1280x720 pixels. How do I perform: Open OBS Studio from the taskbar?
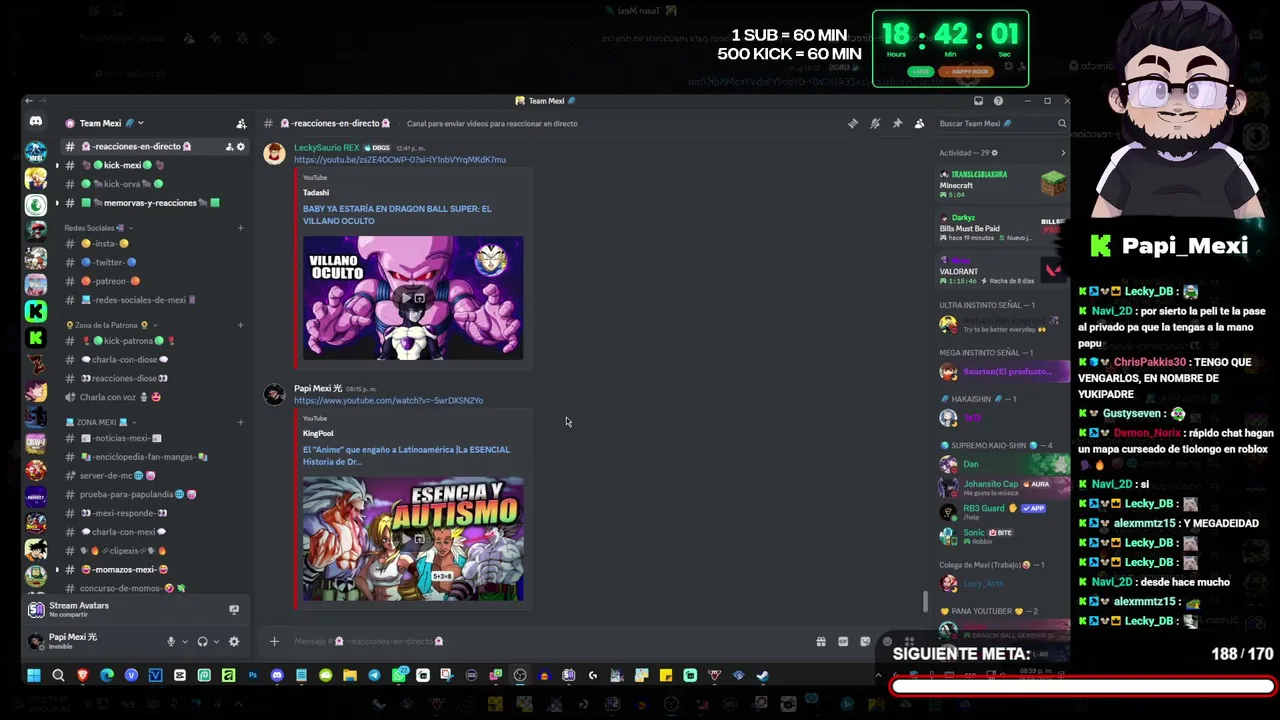point(520,675)
